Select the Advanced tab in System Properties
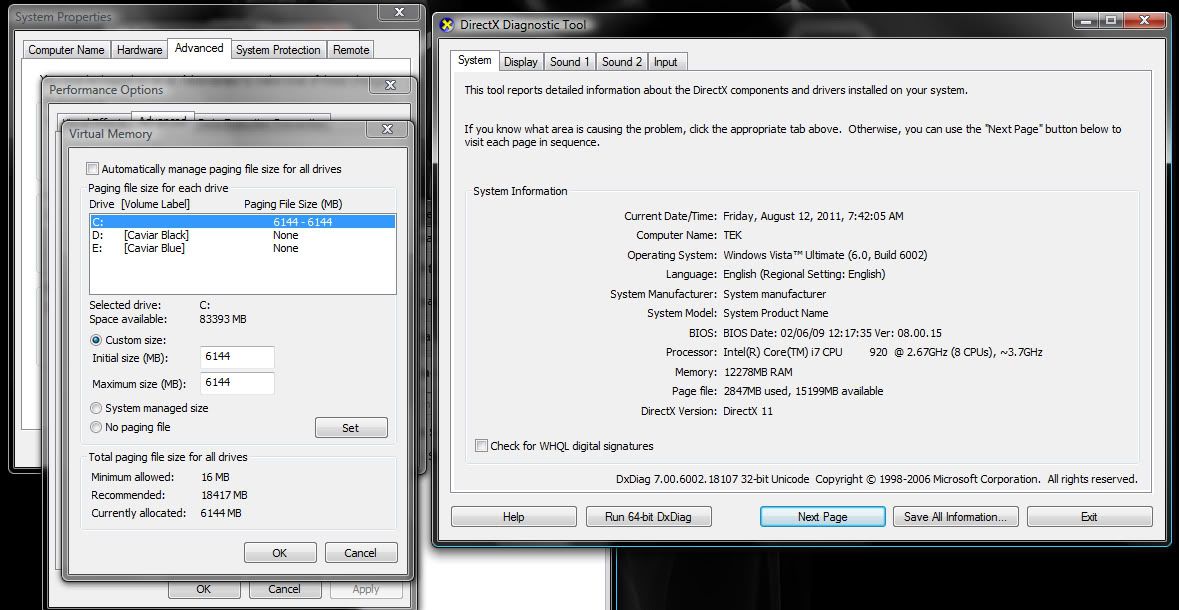The image size is (1179, 610). [x=199, y=48]
